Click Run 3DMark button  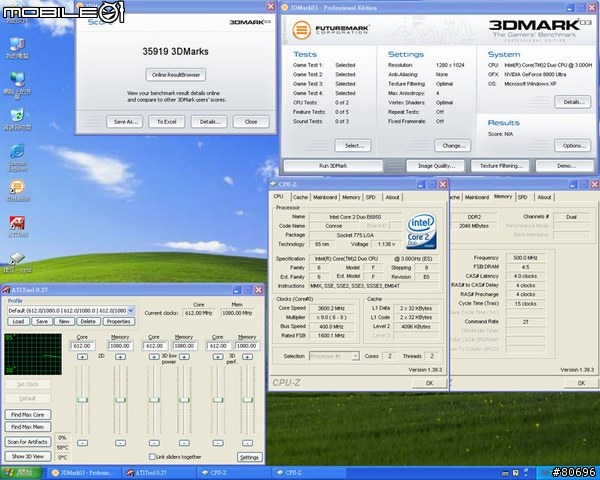[x=333, y=166]
